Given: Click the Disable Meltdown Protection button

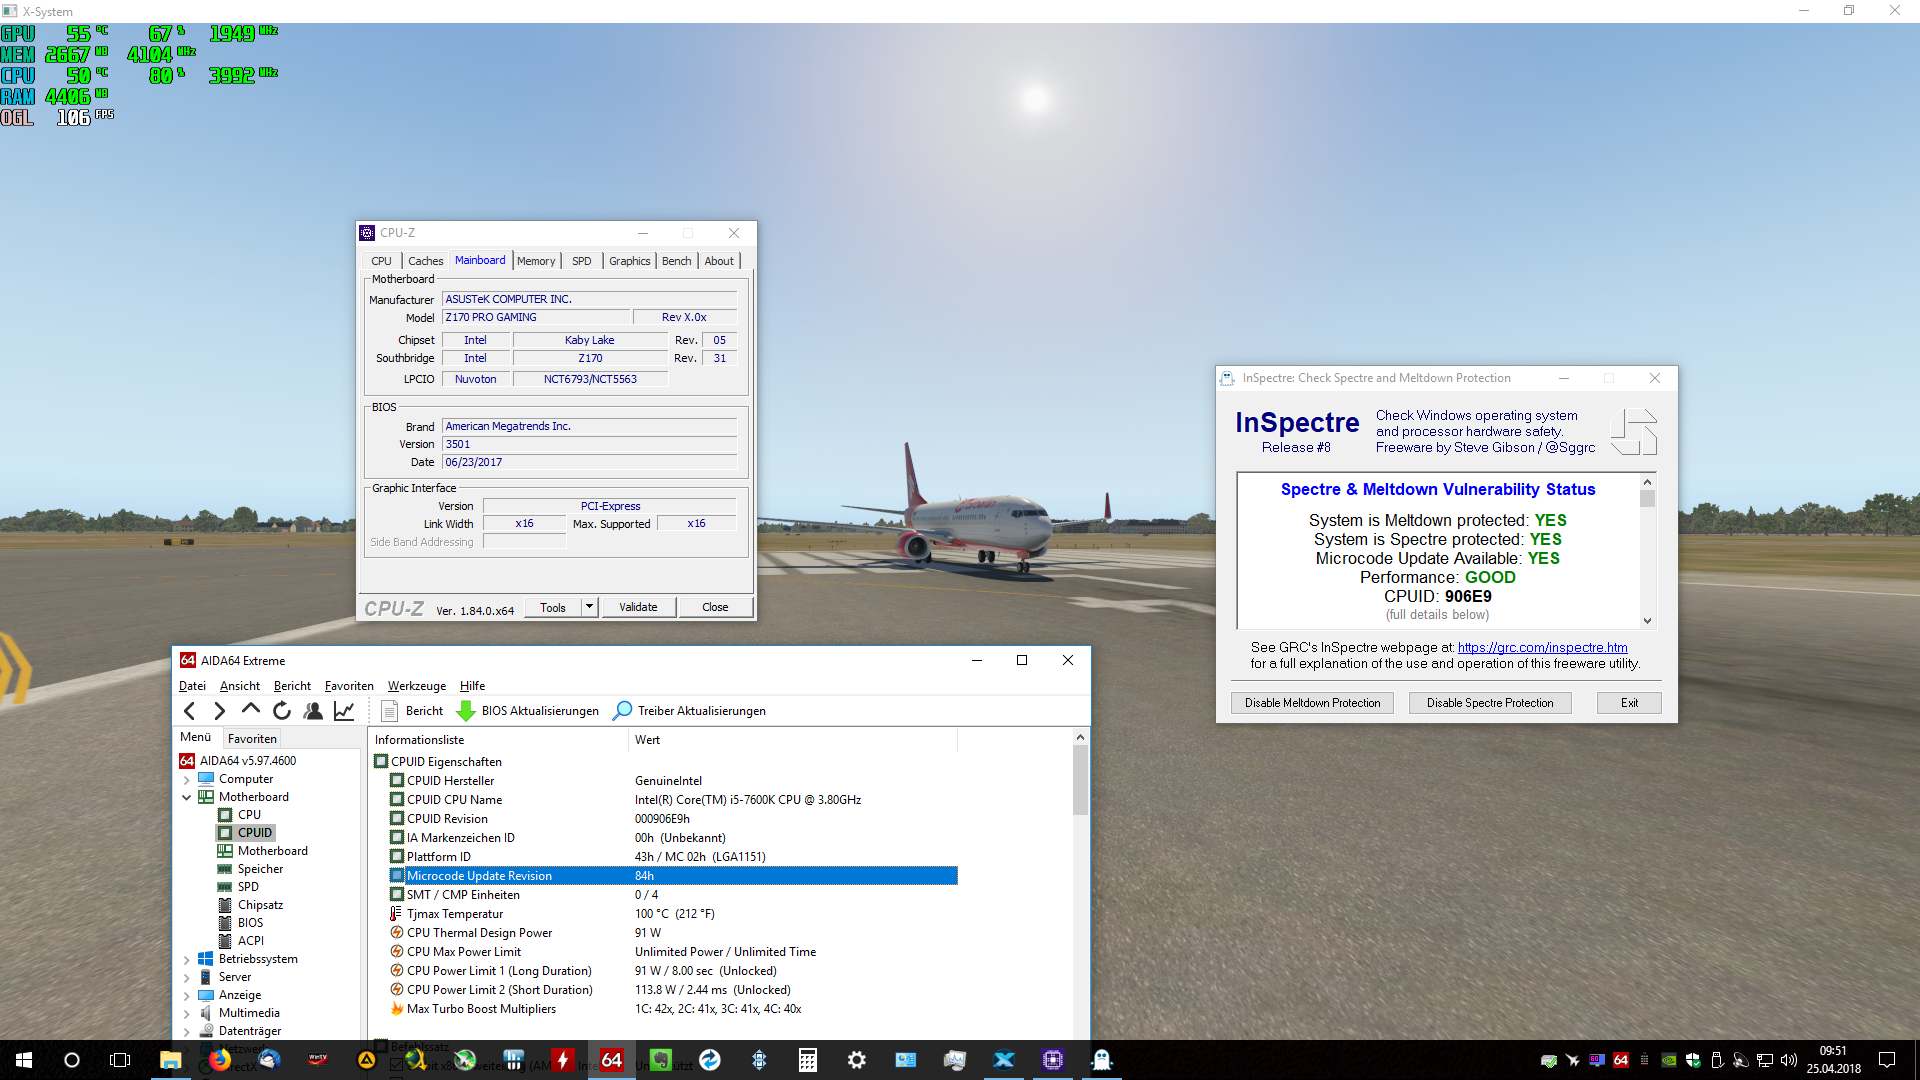Looking at the screenshot, I should click(x=1312, y=703).
